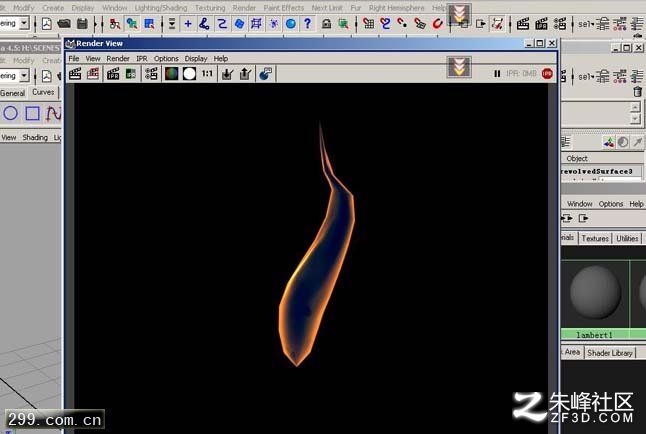Toggle curves selection mask icon
This screenshot has width=646, height=434.
(x=222, y=24)
